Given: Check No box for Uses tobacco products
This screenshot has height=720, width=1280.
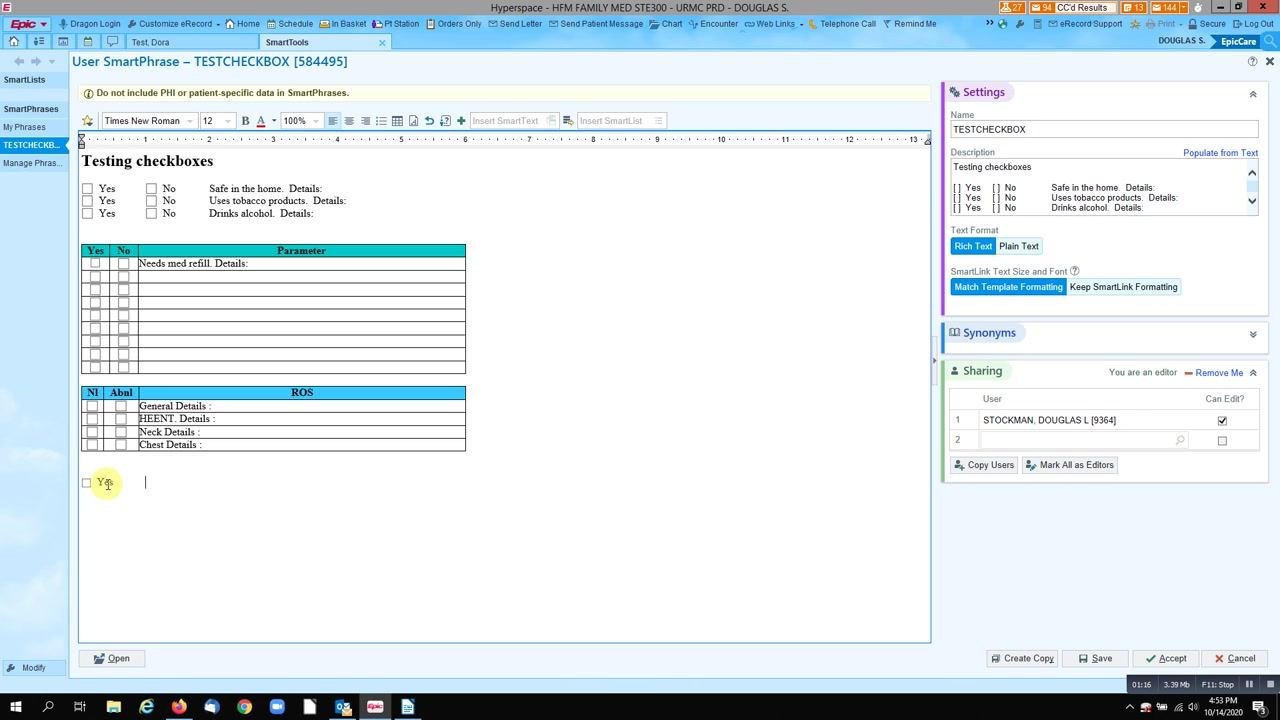Looking at the screenshot, I should (x=151, y=201).
